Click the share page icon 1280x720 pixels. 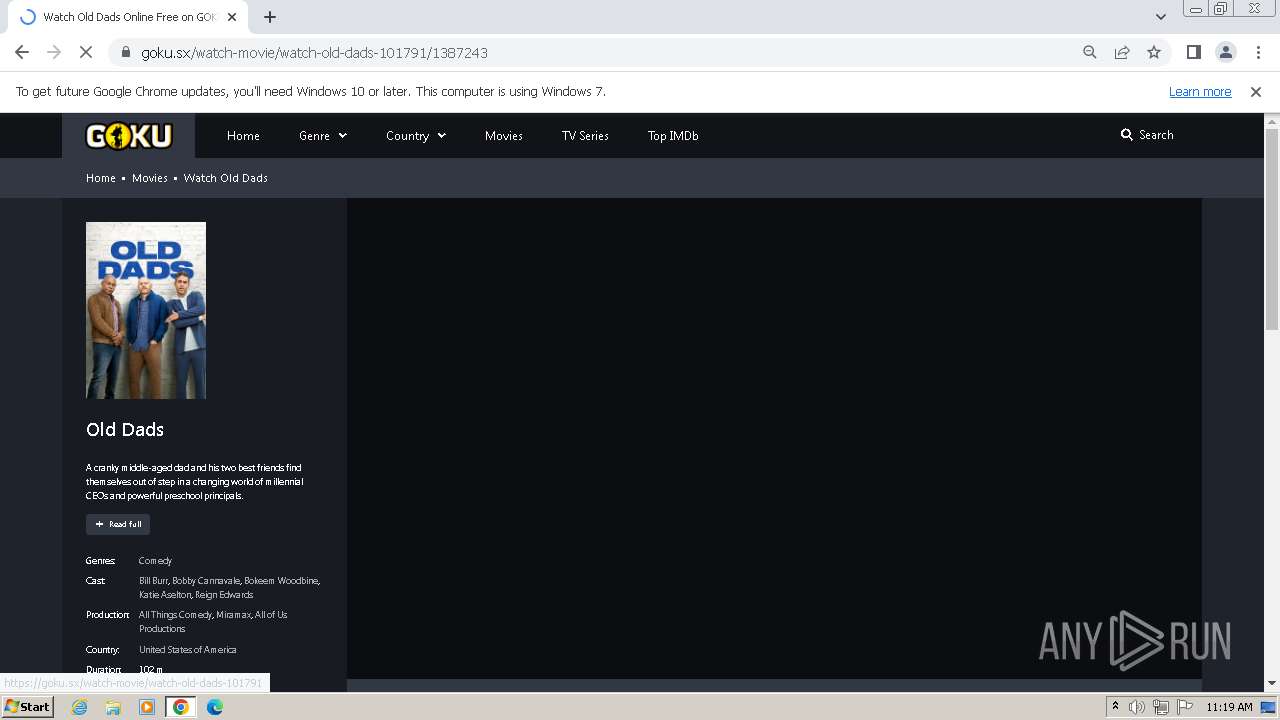click(x=1122, y=52)
